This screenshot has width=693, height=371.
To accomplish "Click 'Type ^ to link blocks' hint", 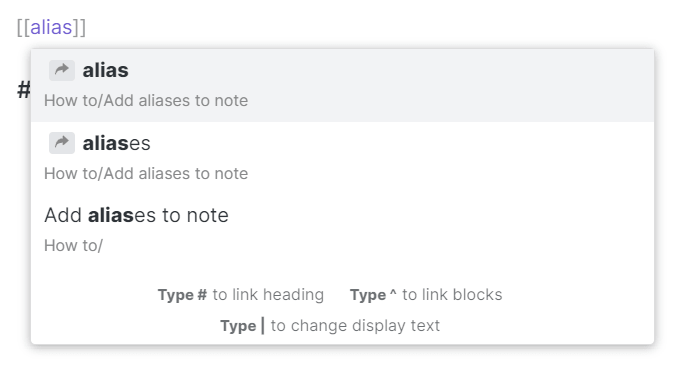I will click(x=426, y=295).
